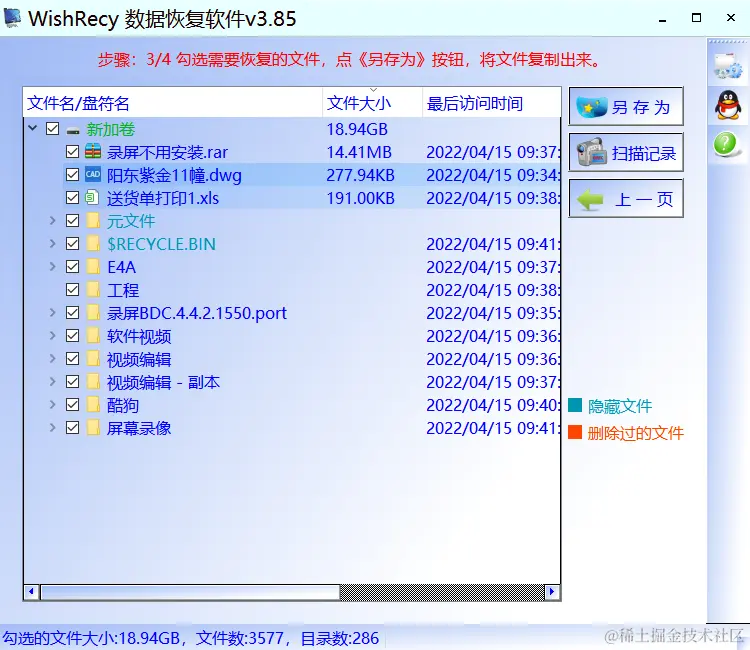Click the 另存为 save-as button
Image resolution: width=750 pixels, height=650 pixels.
point(626,106)
